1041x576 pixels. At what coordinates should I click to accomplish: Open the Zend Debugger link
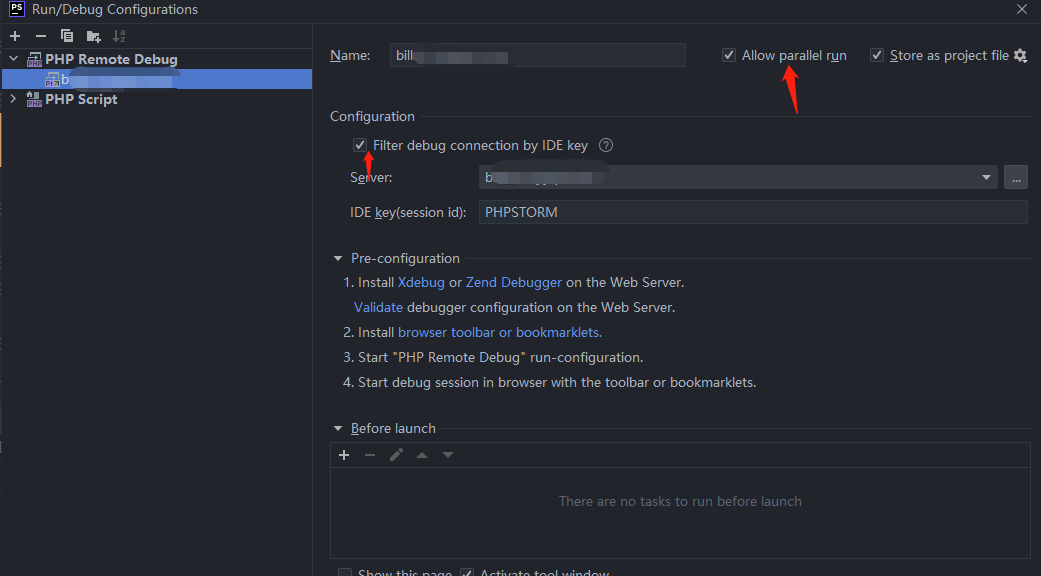click(x=514, y=283)
